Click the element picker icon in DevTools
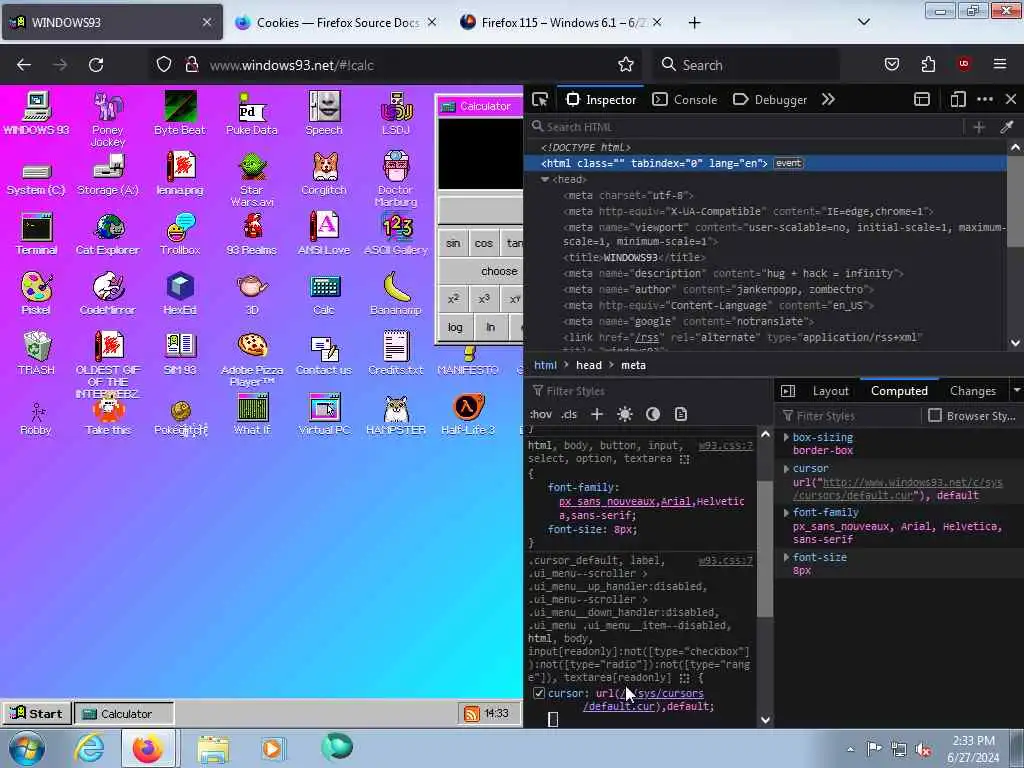This screenshot has height=768, width=1024. 540,99
